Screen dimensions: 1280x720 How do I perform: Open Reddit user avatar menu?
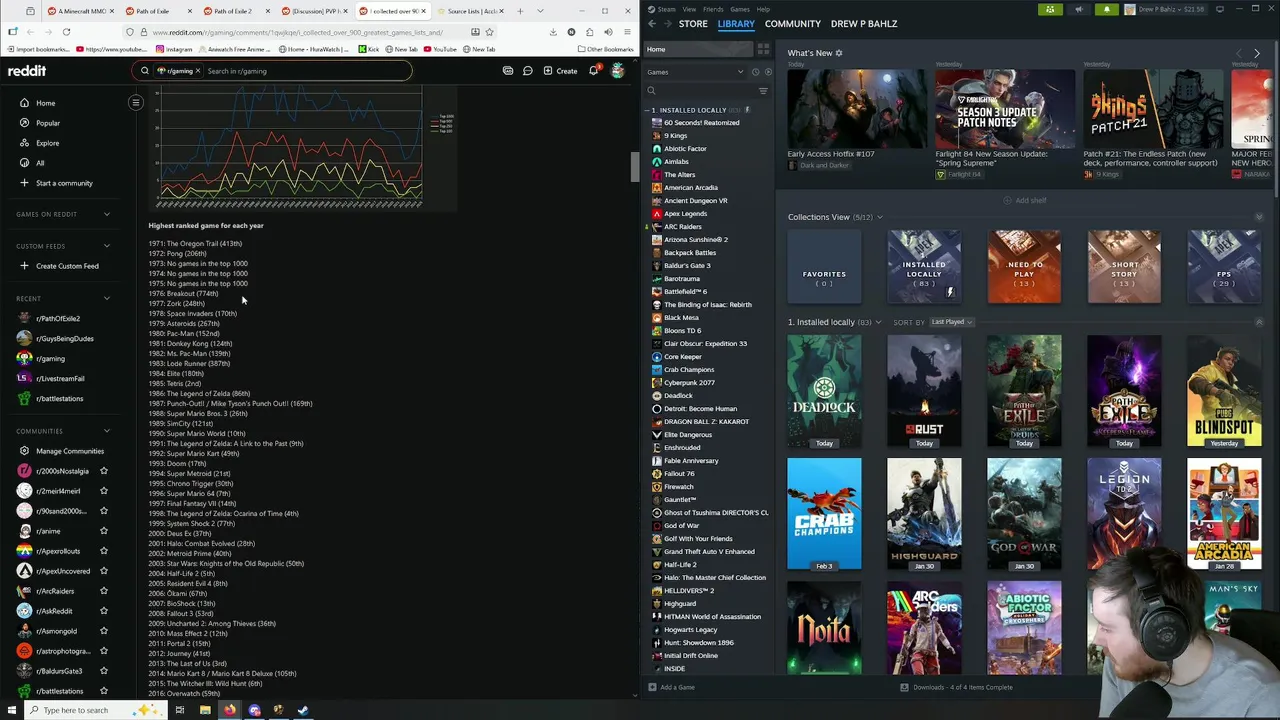pyautogui.click(x=618, y=71)
